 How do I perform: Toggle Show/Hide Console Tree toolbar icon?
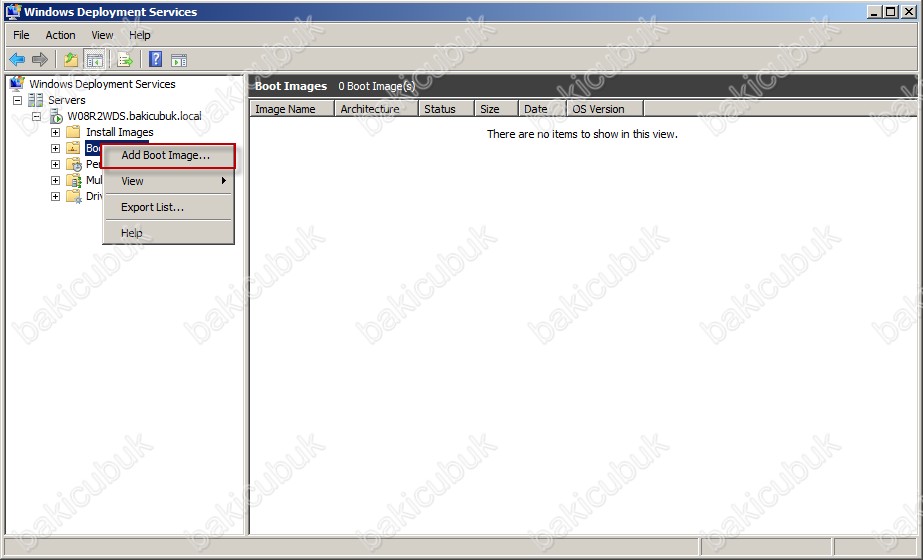[x=94, y=59]
